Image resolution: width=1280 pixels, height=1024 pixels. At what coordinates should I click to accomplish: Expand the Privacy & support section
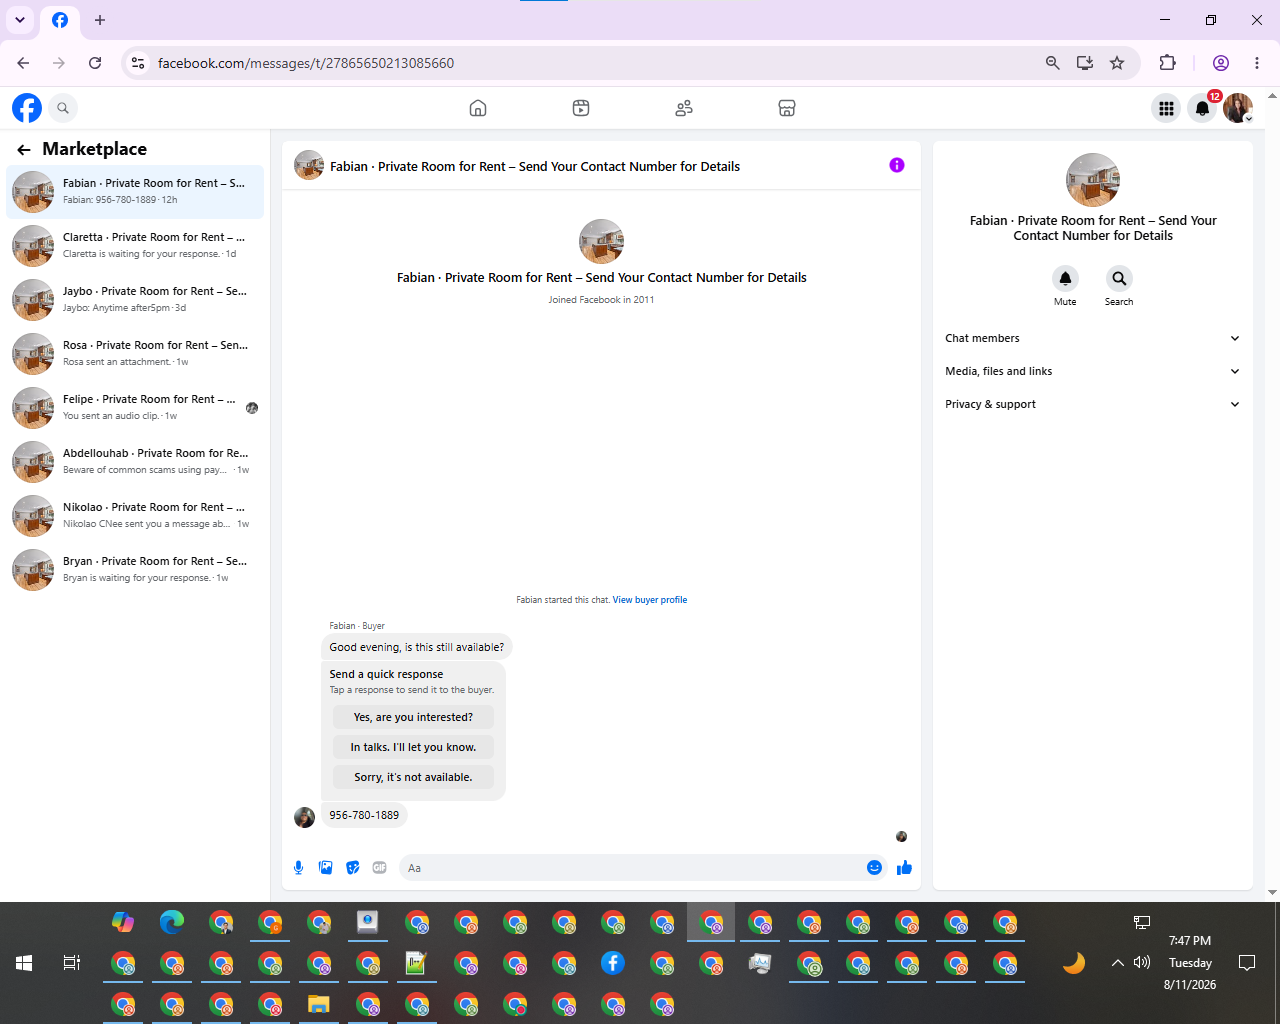(1093, 404)
